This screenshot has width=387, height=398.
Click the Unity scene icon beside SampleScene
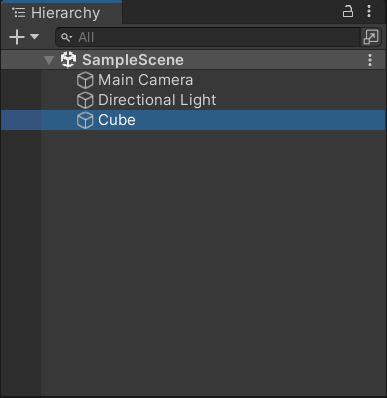tap(69, 60)
